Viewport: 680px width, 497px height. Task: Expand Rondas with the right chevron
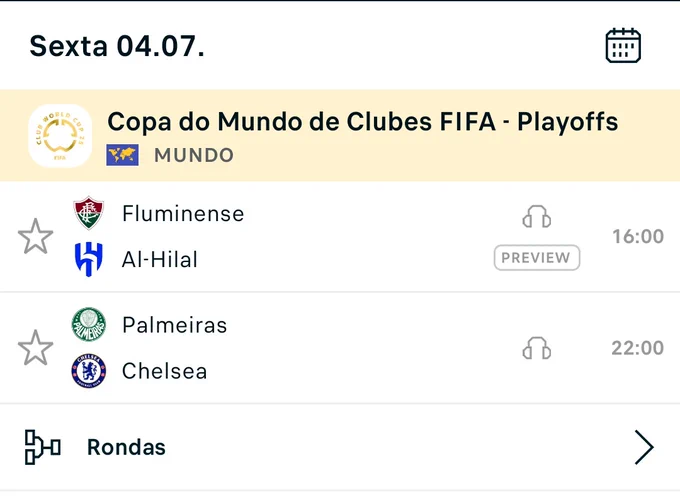pyautogui.click(x=644, y=447)
